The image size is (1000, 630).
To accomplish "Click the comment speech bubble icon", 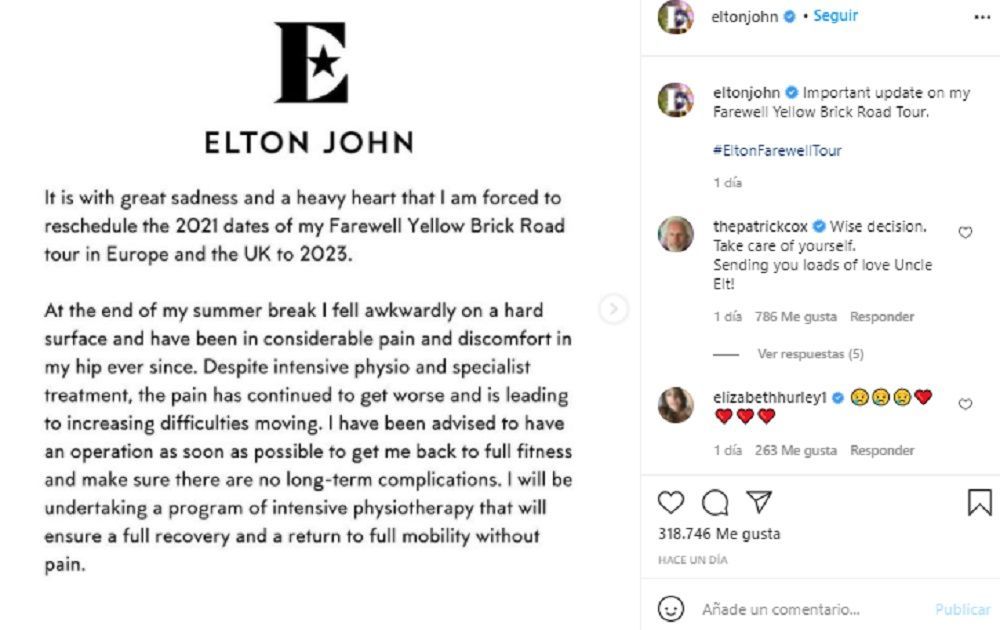I will (714, 502).
